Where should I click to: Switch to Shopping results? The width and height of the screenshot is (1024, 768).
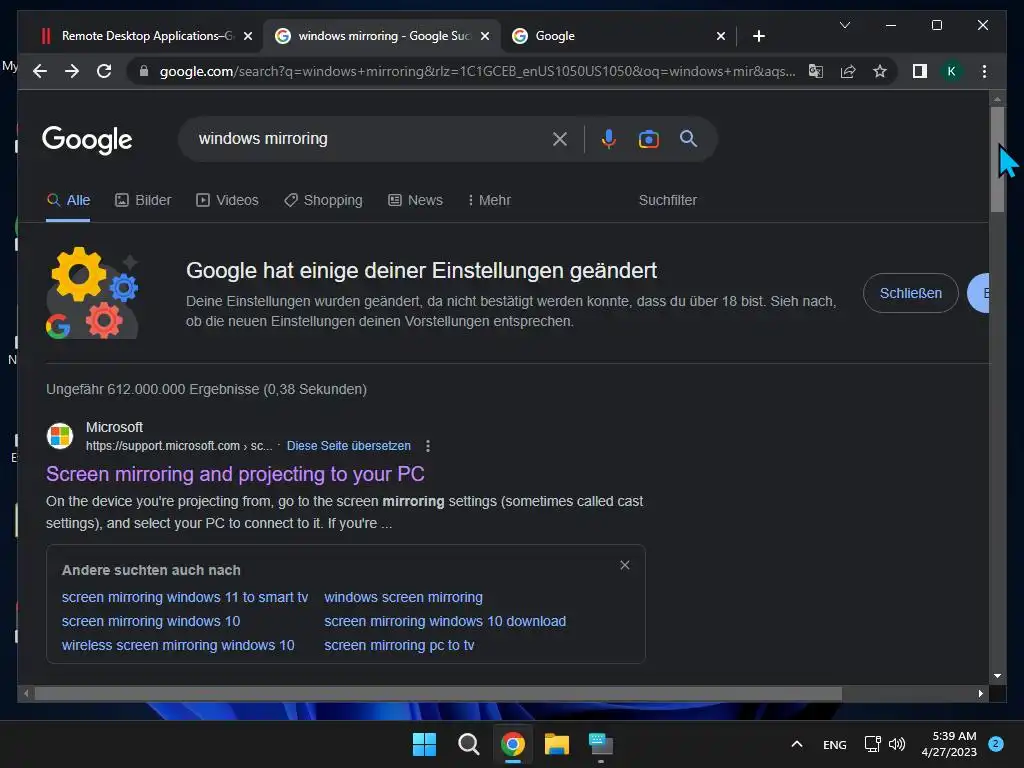click(323, 200)
